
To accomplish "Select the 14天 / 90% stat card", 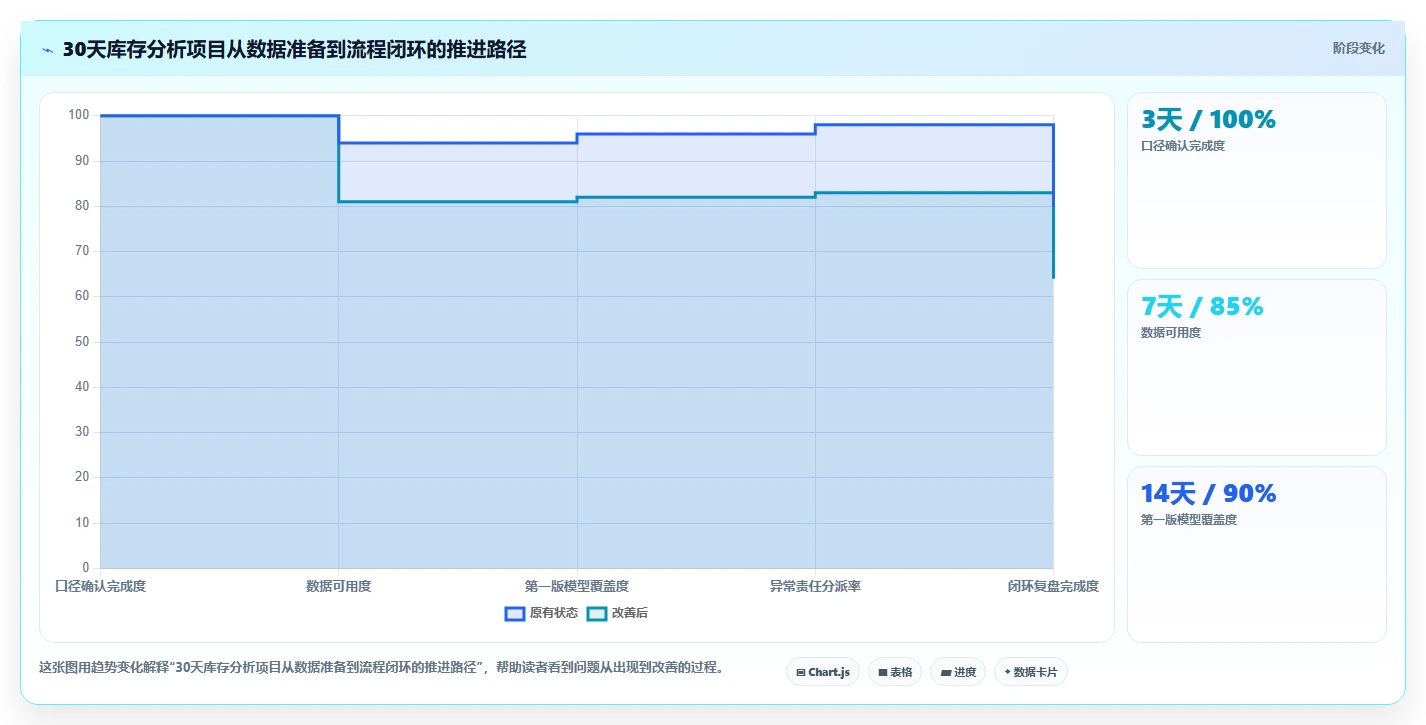I will 1257,554.
